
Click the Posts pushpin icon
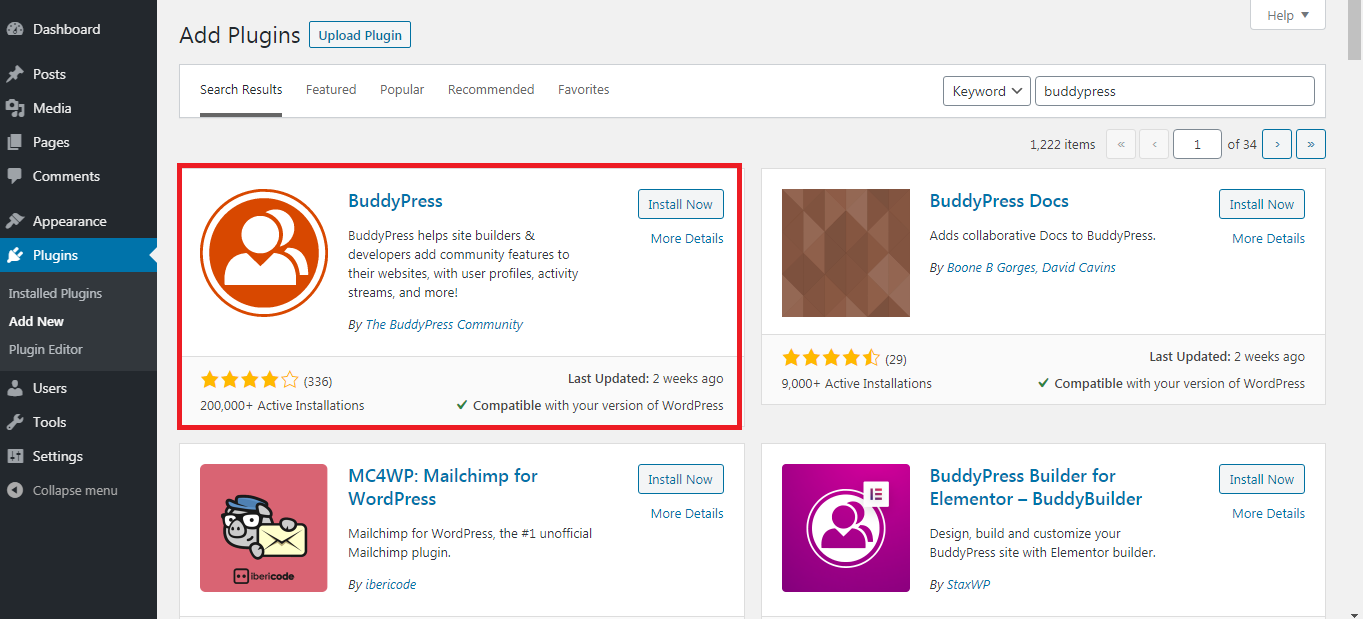[15, 74]
